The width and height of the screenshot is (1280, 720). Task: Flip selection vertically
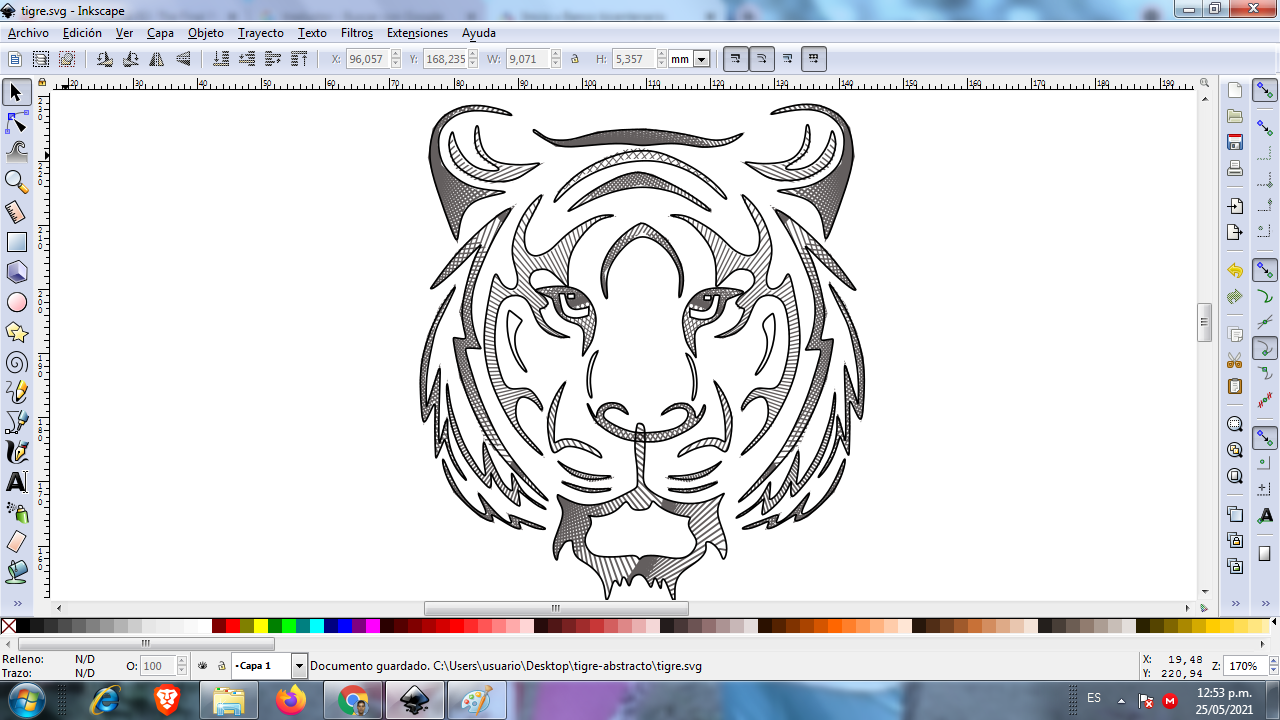coord(183,59)
